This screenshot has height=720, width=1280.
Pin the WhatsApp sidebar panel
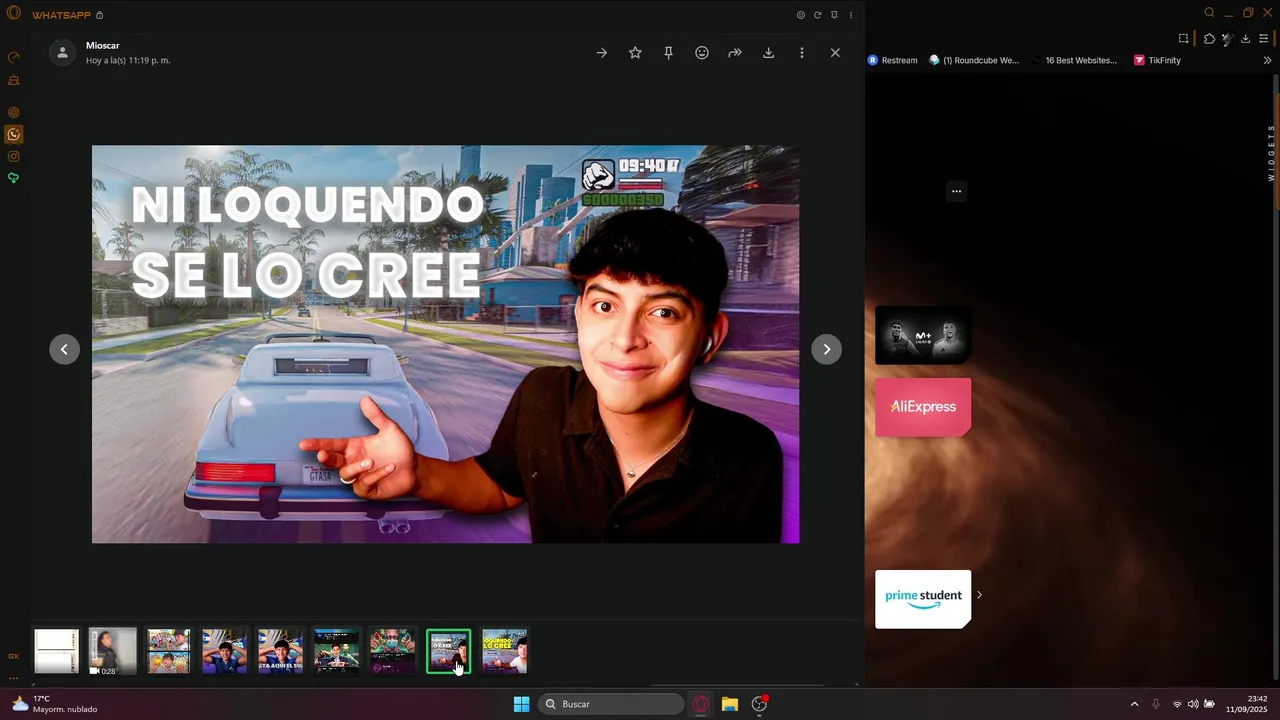click(x=834, y=15)
